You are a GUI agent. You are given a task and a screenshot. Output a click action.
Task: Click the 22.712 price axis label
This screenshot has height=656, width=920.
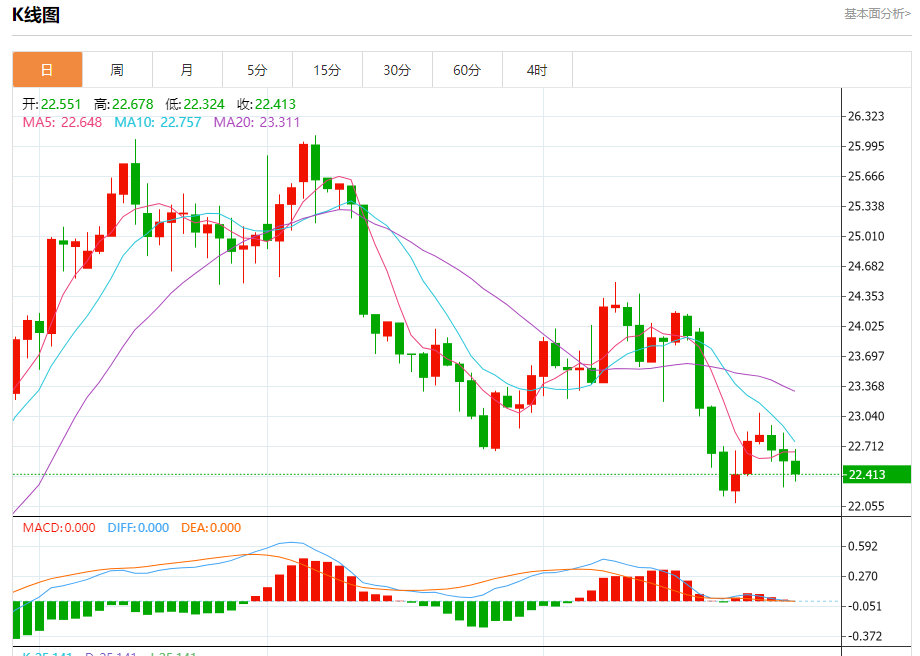(x=866, y=446)
